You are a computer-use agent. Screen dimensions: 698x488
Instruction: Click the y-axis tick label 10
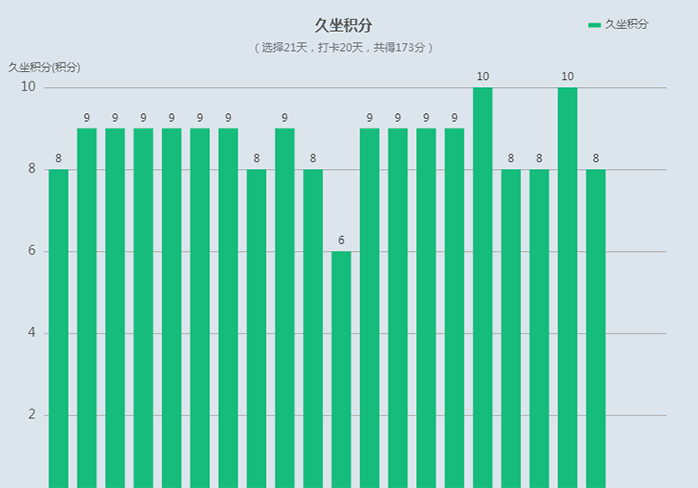(x=28, y=87)
